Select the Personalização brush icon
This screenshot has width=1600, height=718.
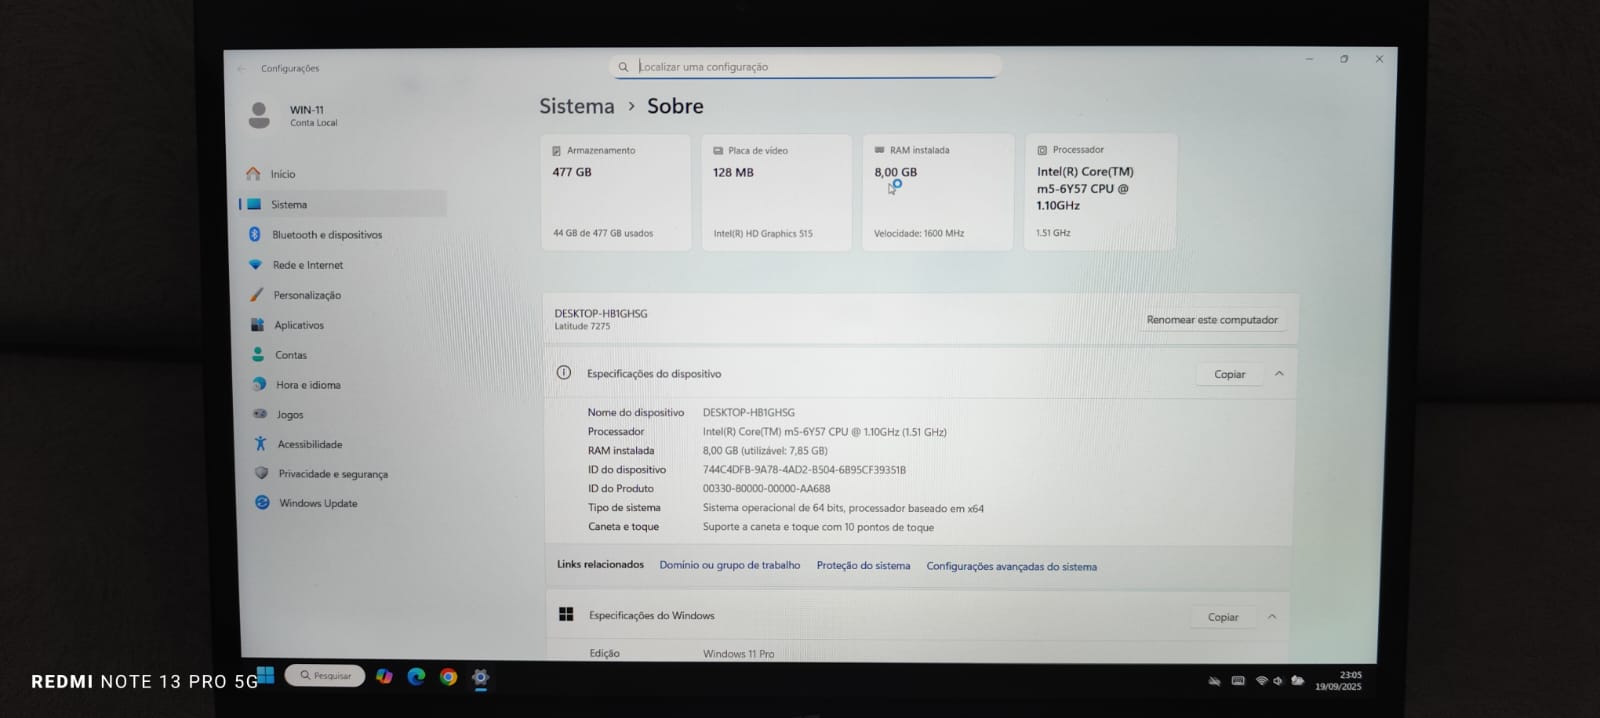[x=256, y=295]
